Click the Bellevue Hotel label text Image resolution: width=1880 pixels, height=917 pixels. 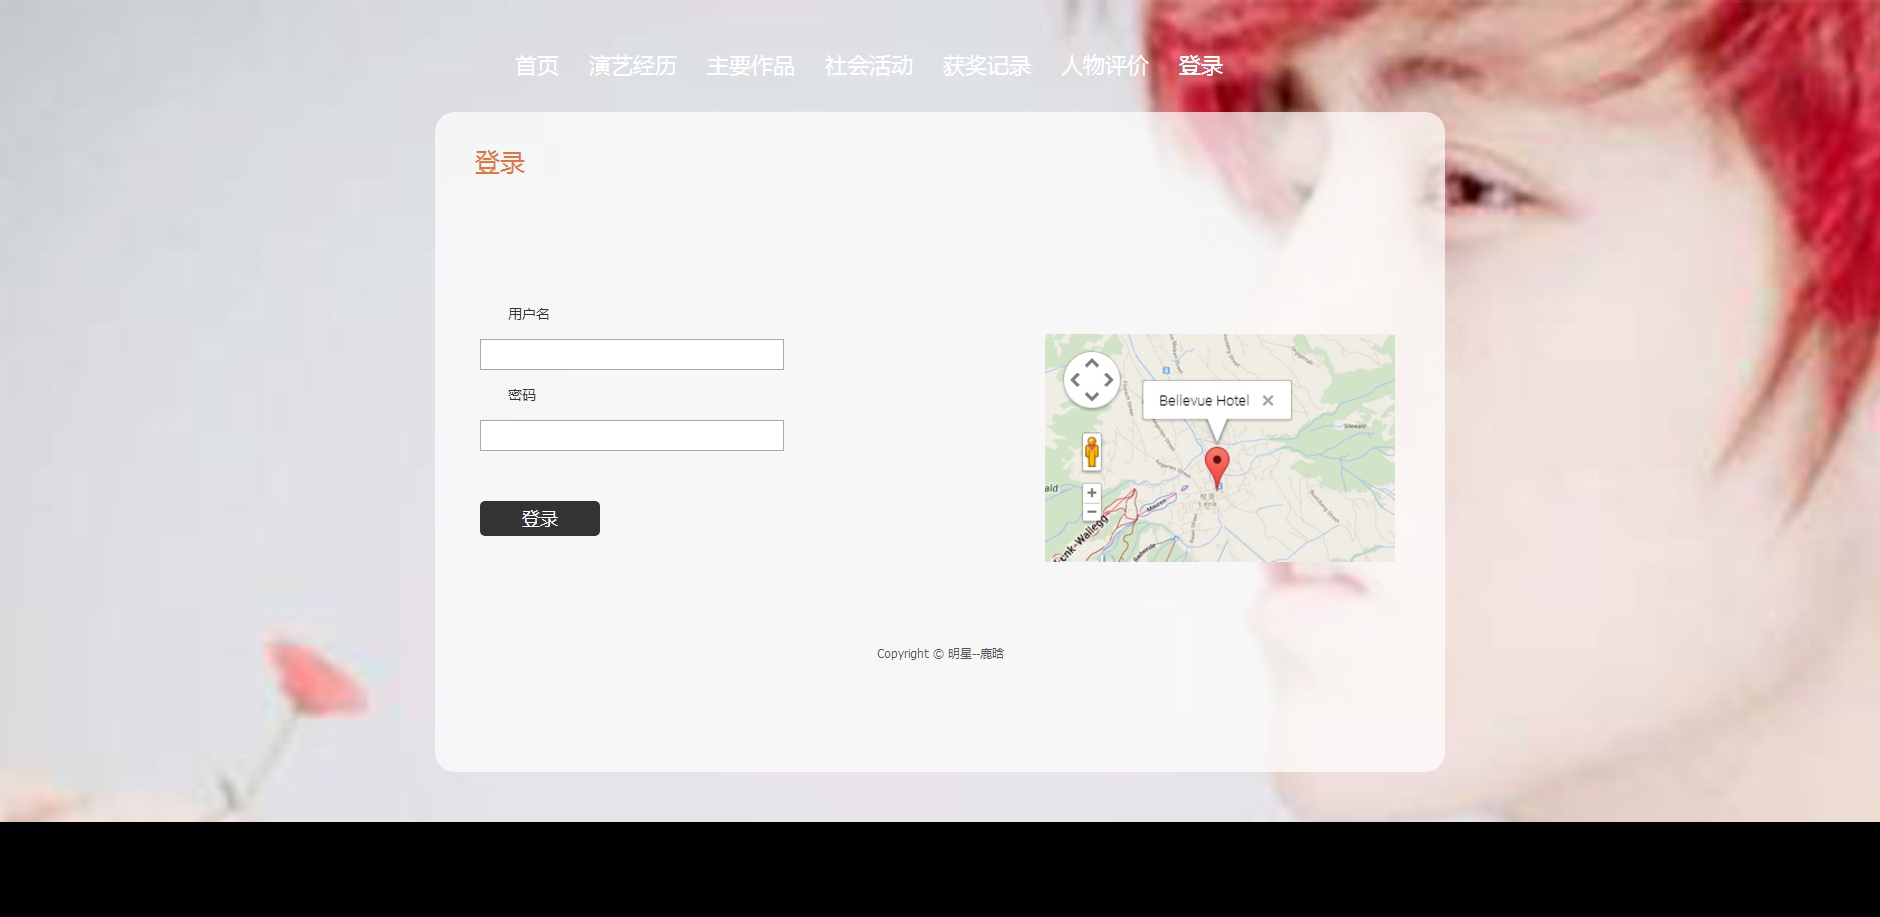point(1204,400)
